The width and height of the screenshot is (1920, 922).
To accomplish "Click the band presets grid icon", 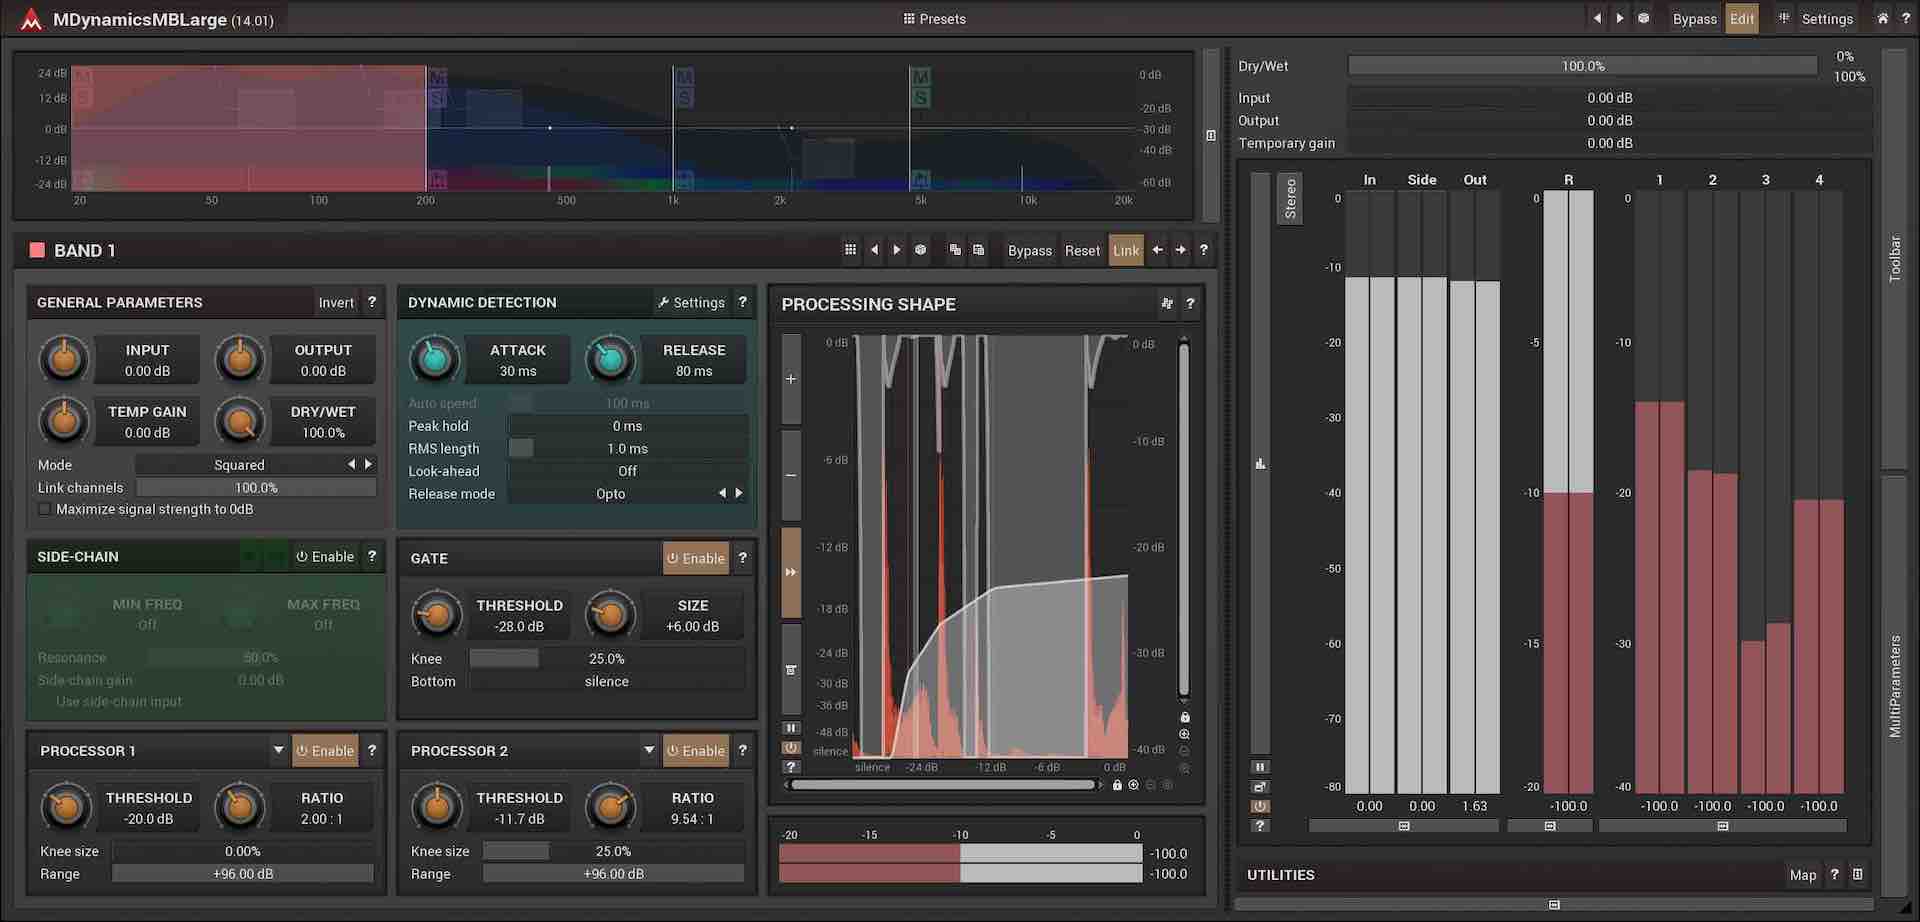I will click(850, 250).
